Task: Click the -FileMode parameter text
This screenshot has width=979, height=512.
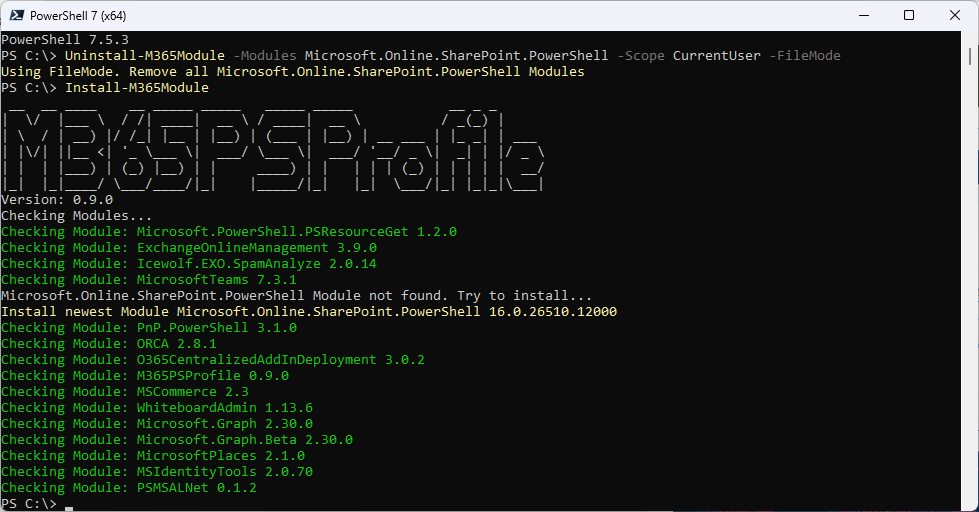Action: (805, 56)
